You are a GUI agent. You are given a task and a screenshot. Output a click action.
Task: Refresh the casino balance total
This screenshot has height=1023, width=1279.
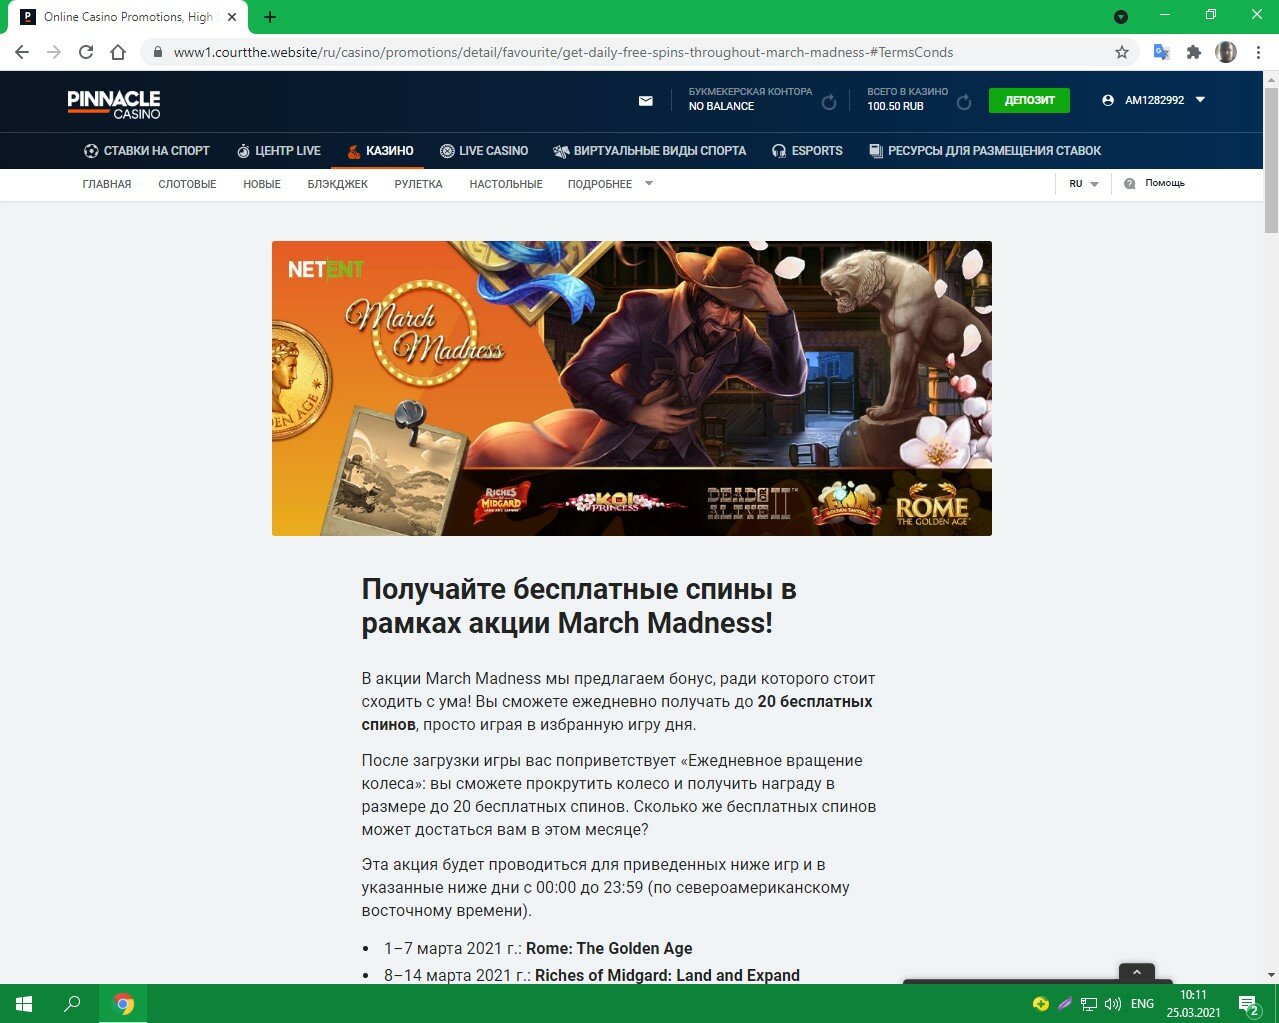coord(964,102)
